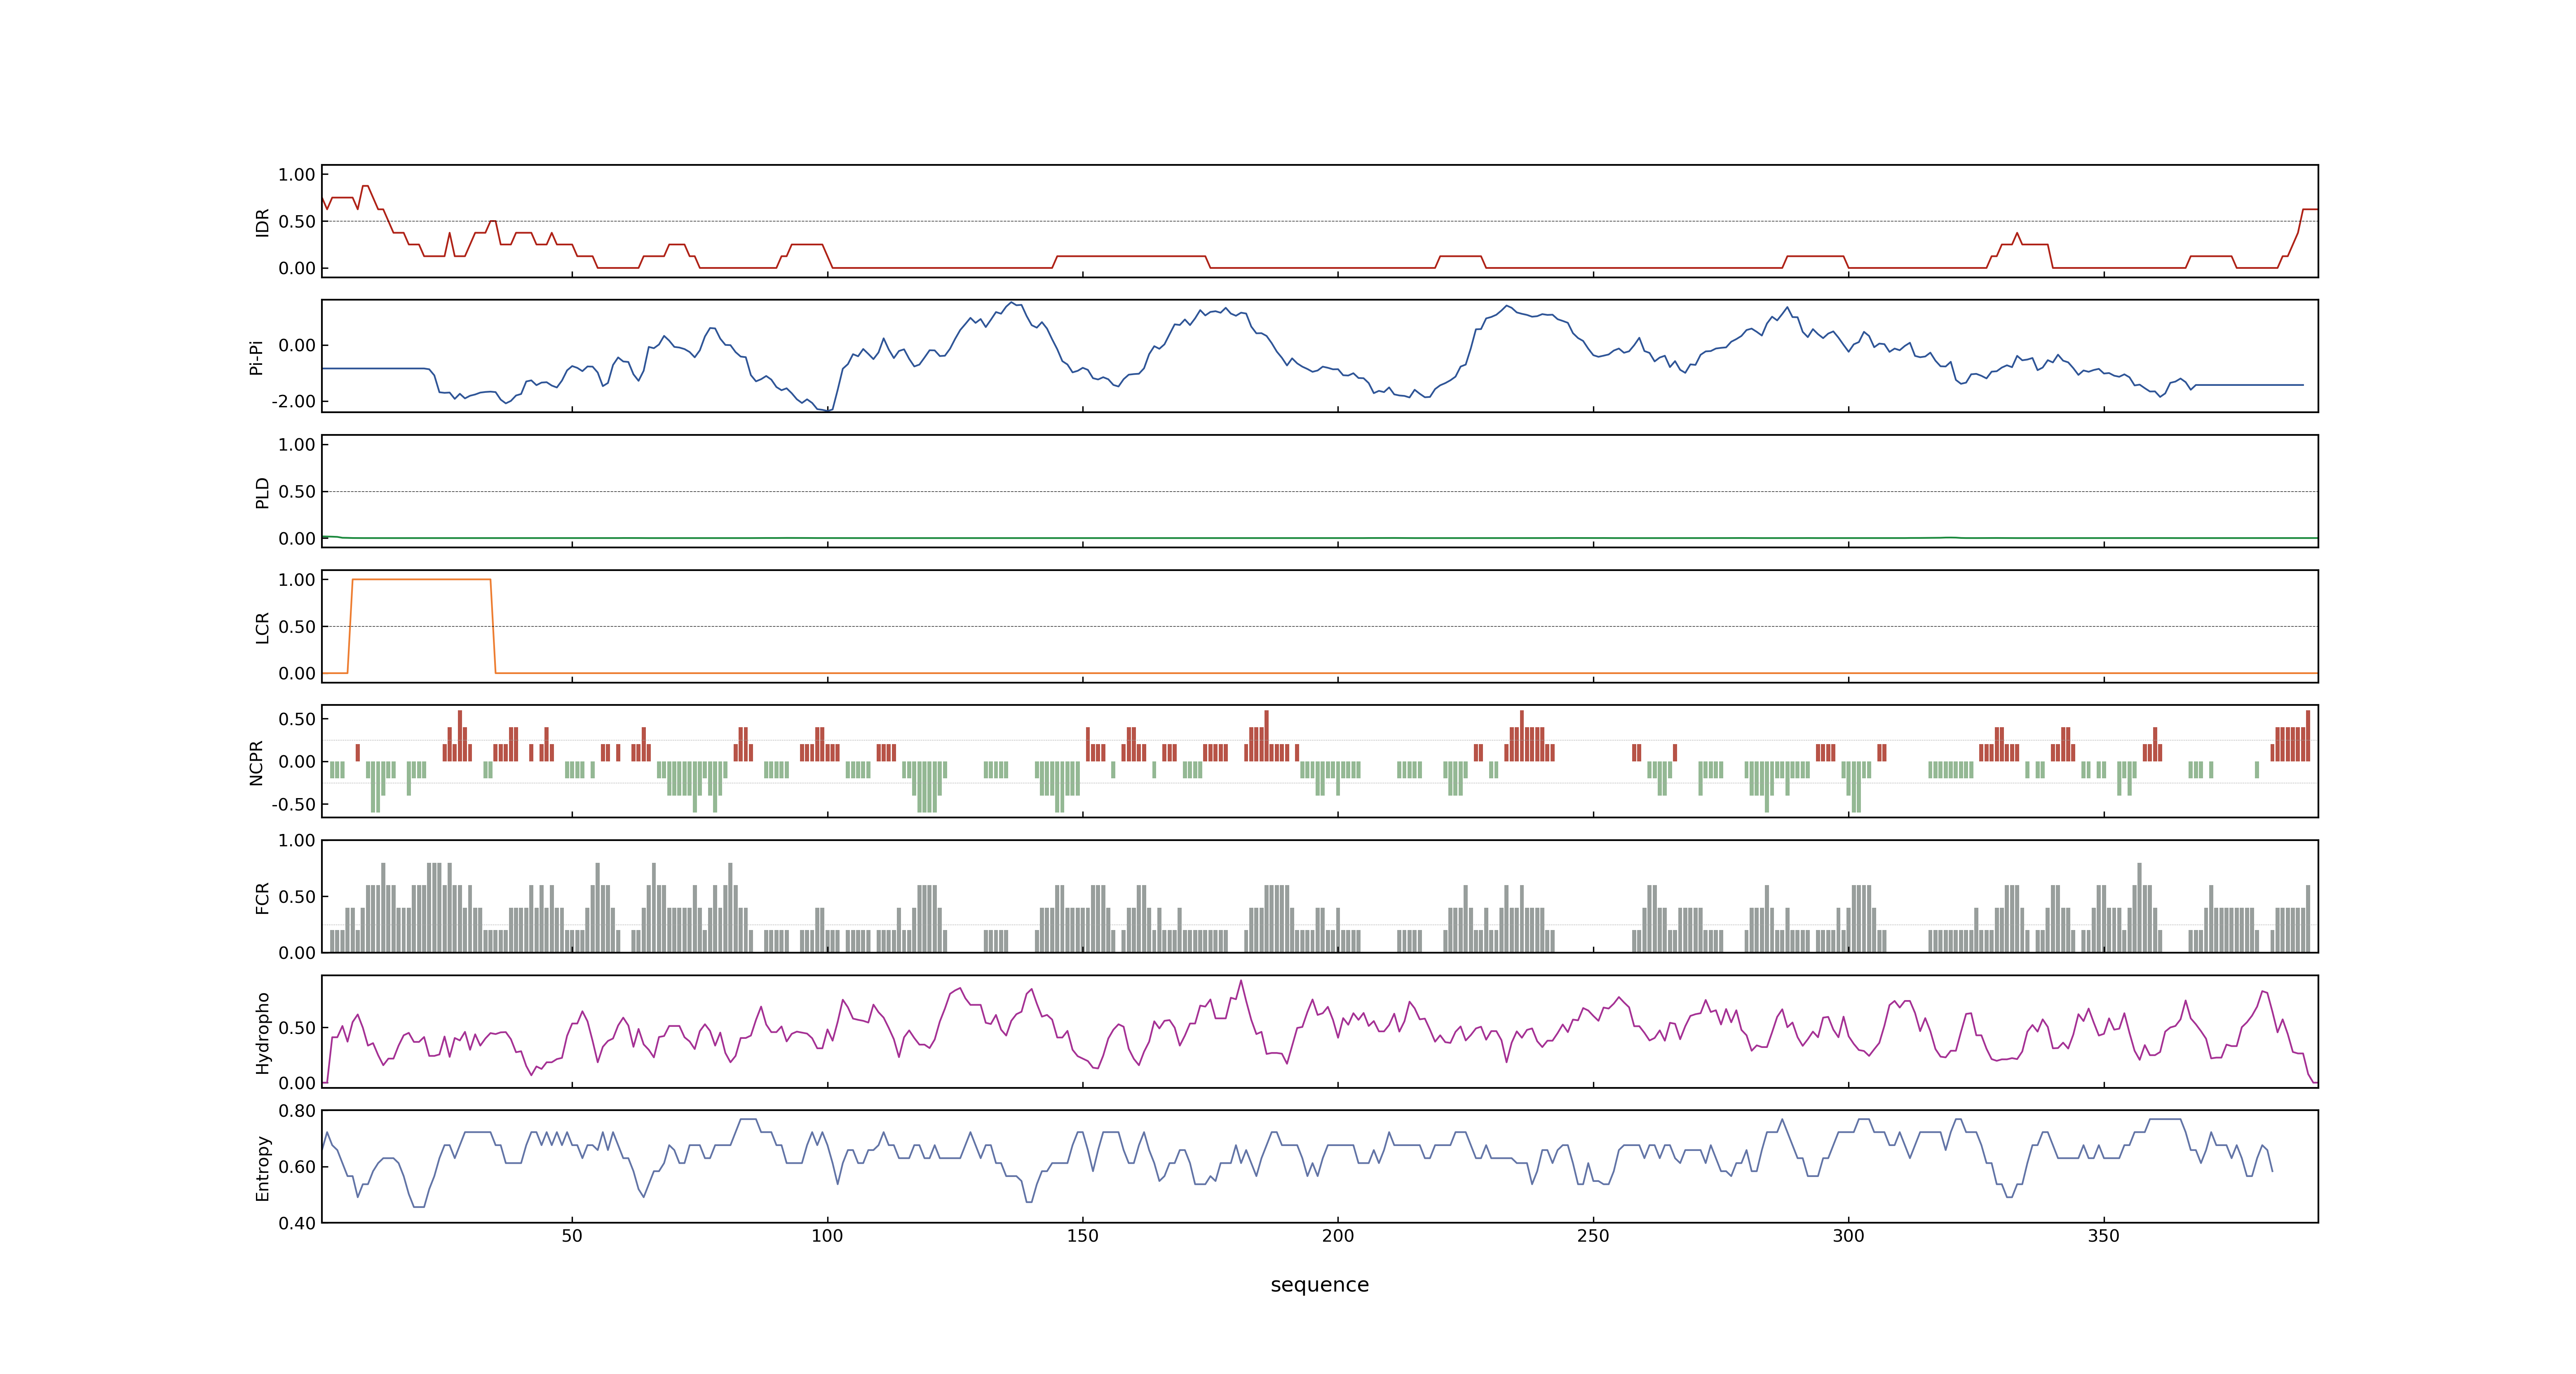Click the x-axis tick label 50
2576x1374 pixels.
pyautogui.click(x=572, y=1235)
